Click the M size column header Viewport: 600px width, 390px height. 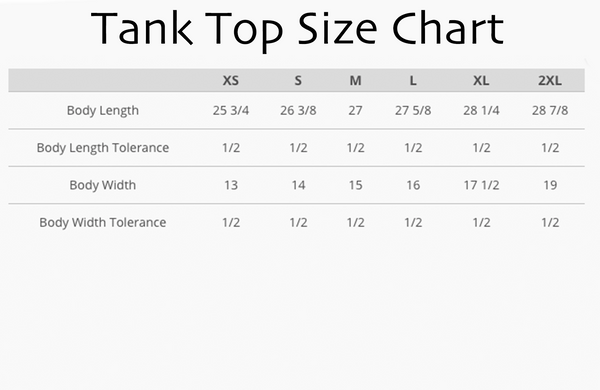pos(355,81)
